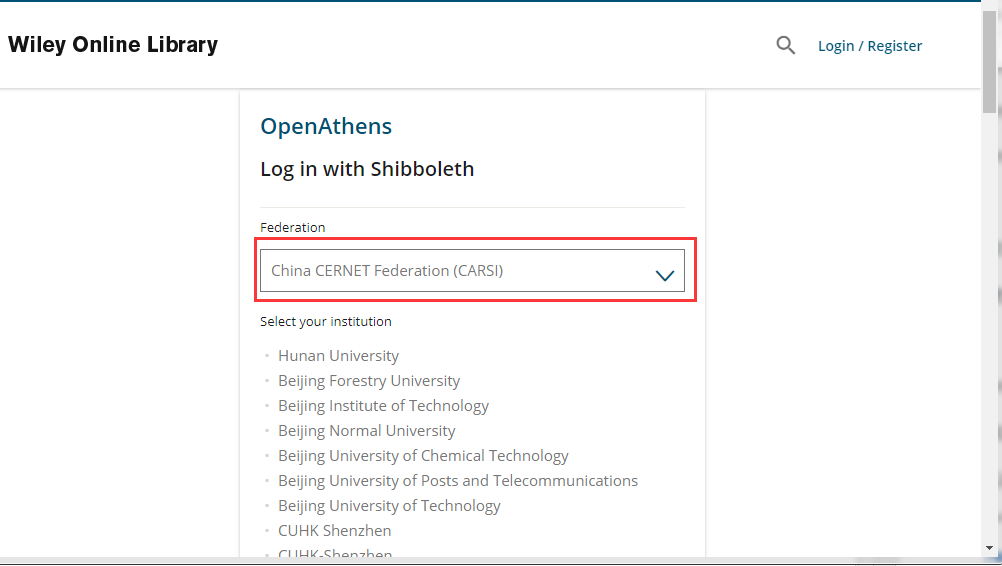Viewport: 1002px width, 566px height.
Task: Choose Beijing Forestry University
Action: 369,381
